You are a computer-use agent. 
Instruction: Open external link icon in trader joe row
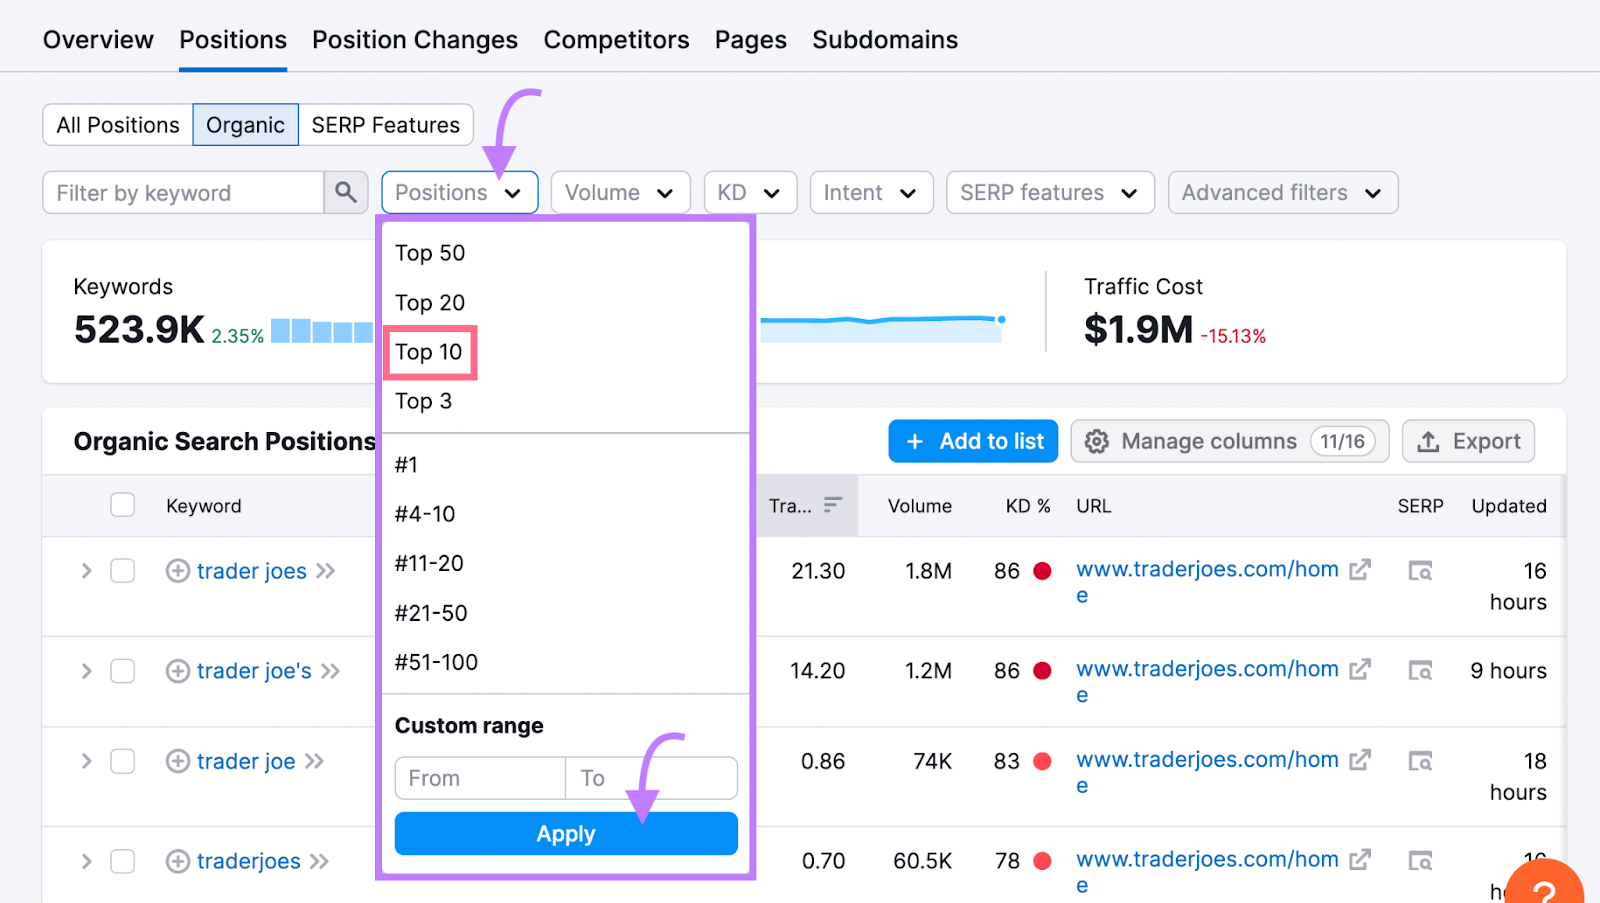[1360, 760]
